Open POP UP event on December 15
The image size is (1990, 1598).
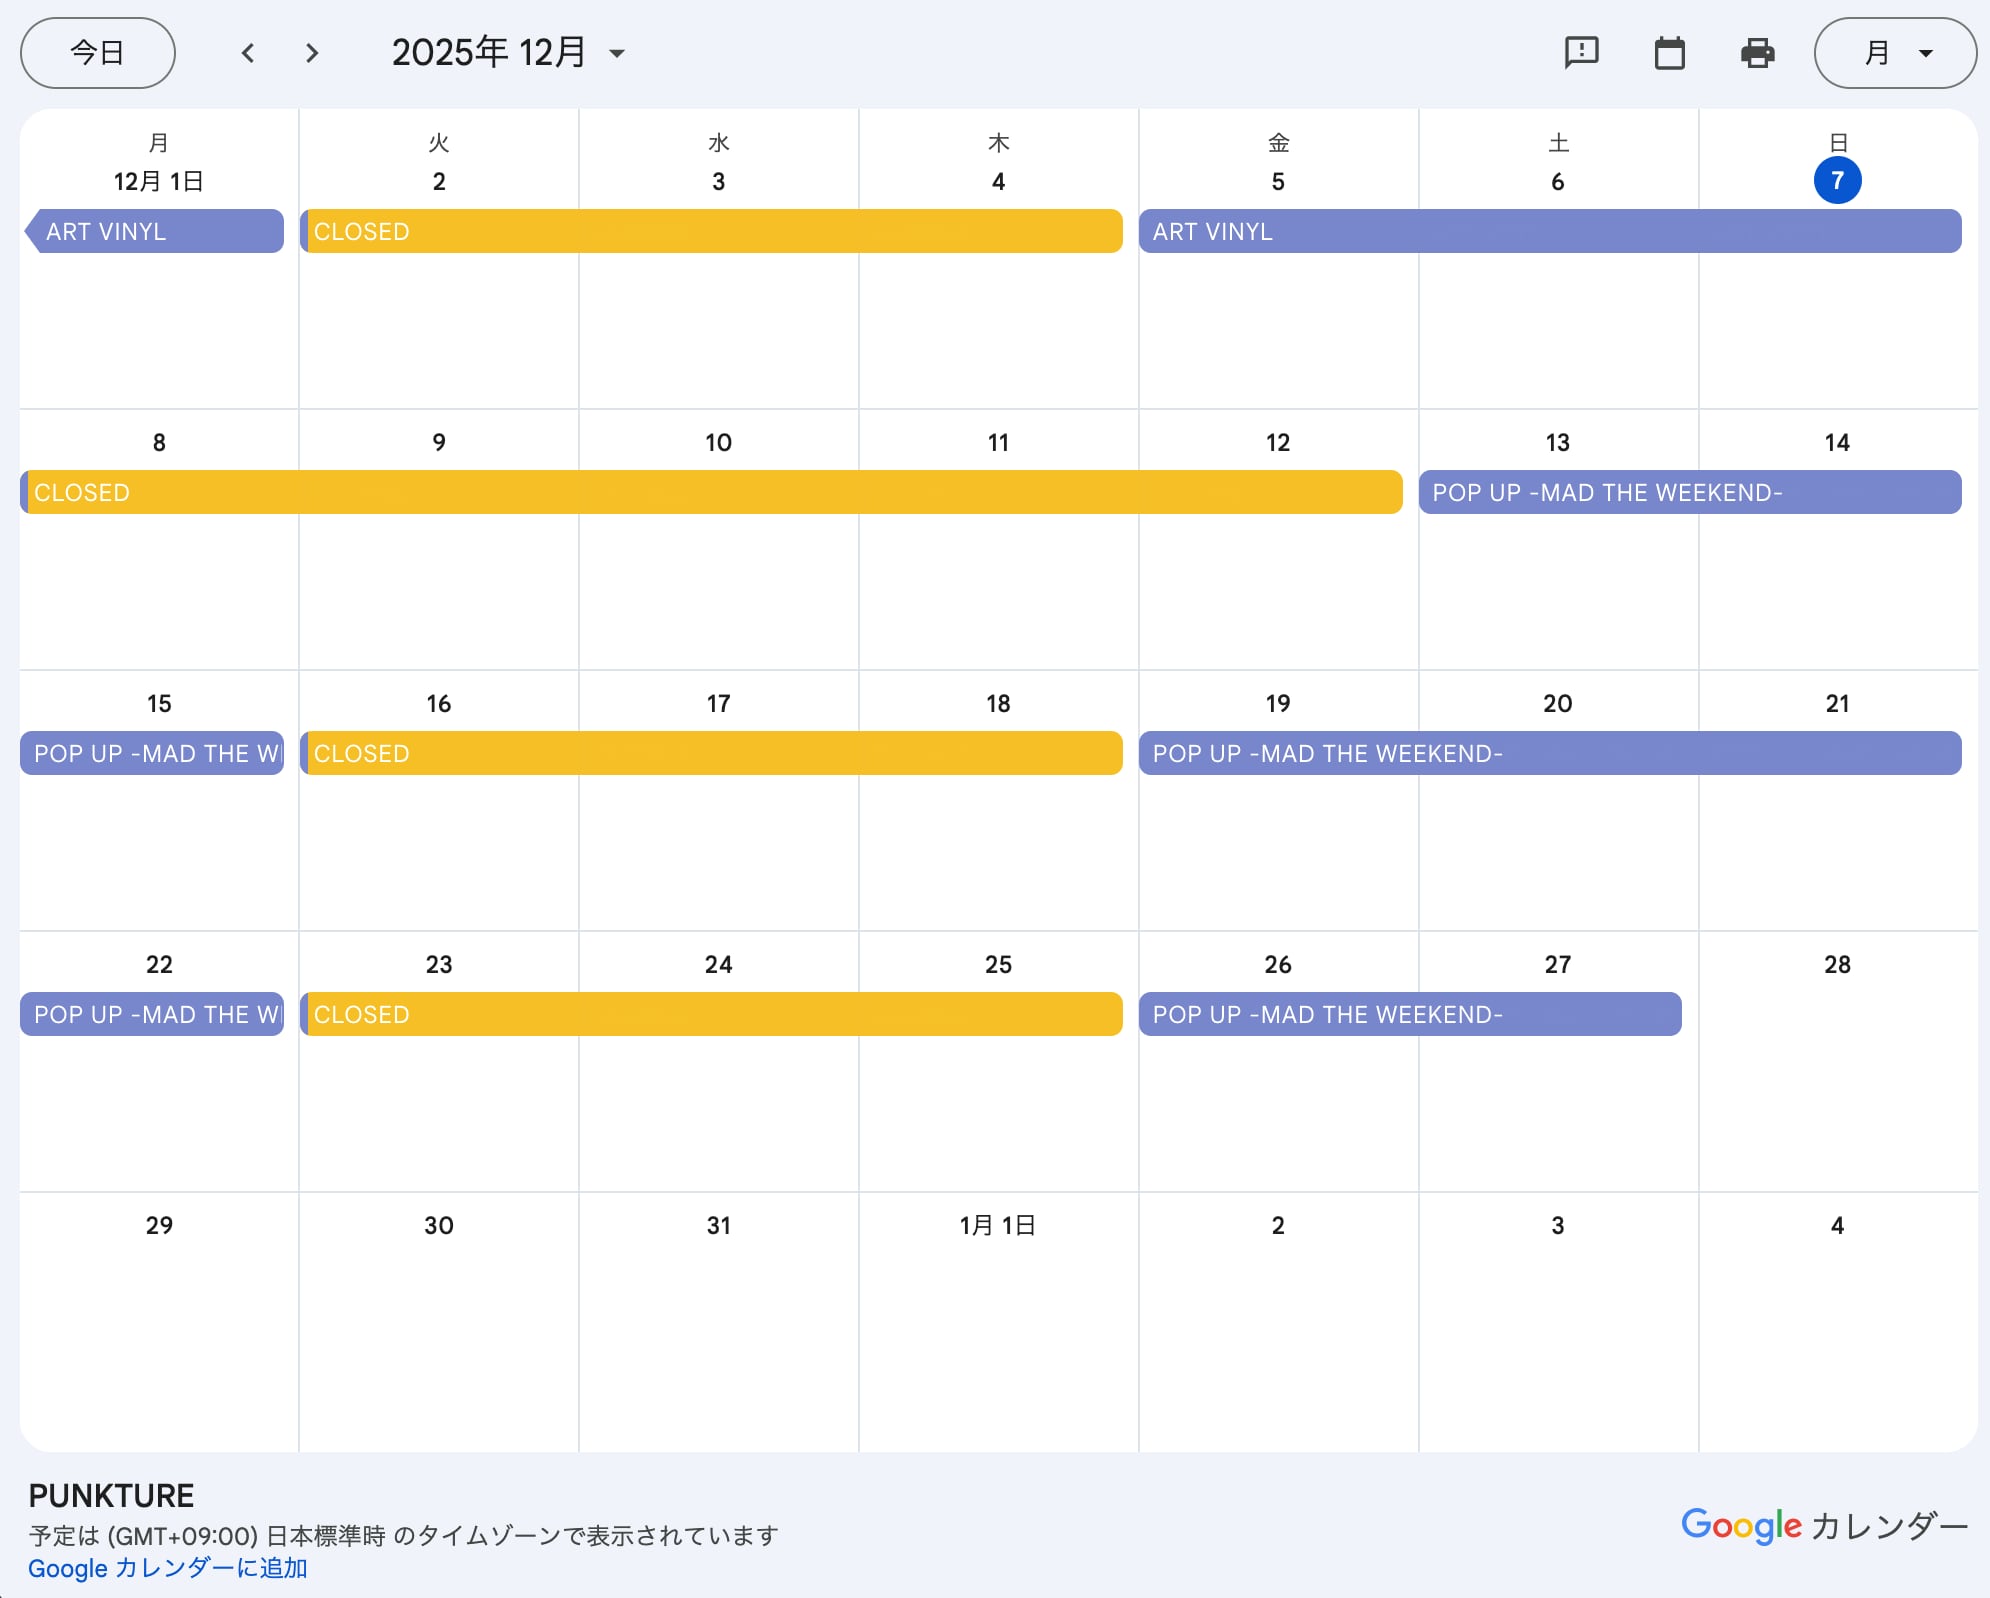click(x=152, y=753)
